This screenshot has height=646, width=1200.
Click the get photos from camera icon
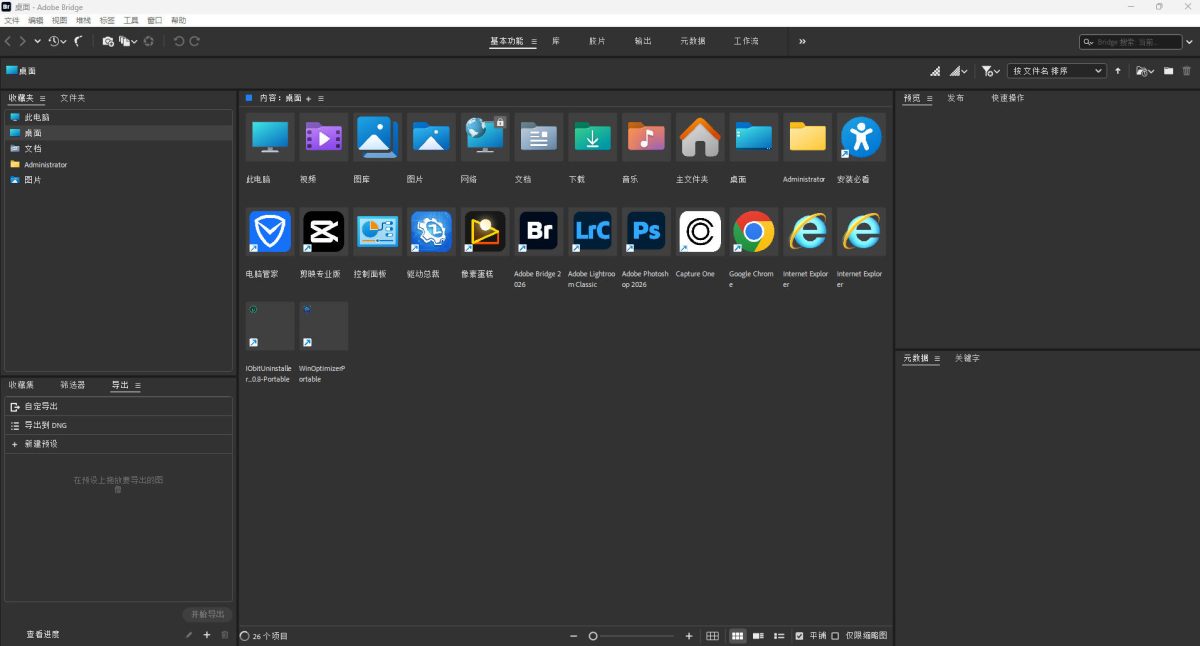pos(108,41)
